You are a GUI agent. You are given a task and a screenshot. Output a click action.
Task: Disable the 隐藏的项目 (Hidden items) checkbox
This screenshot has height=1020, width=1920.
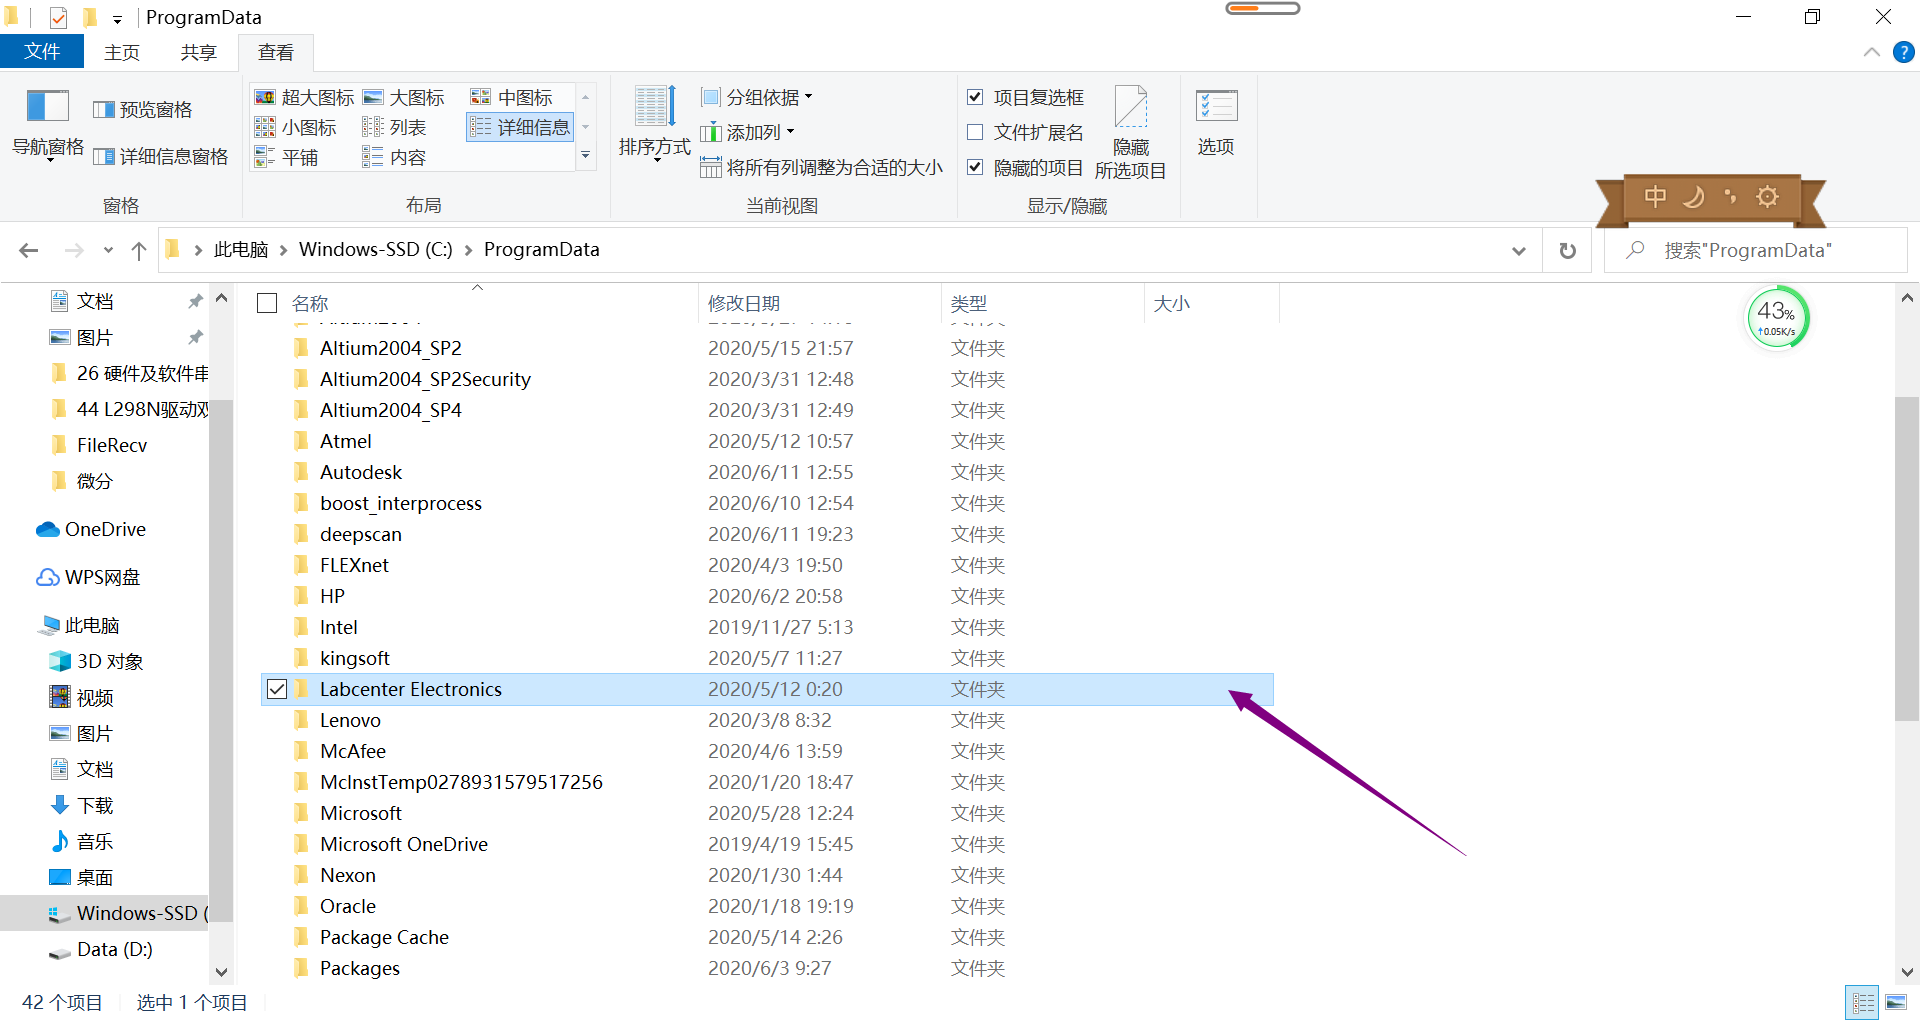975,167
